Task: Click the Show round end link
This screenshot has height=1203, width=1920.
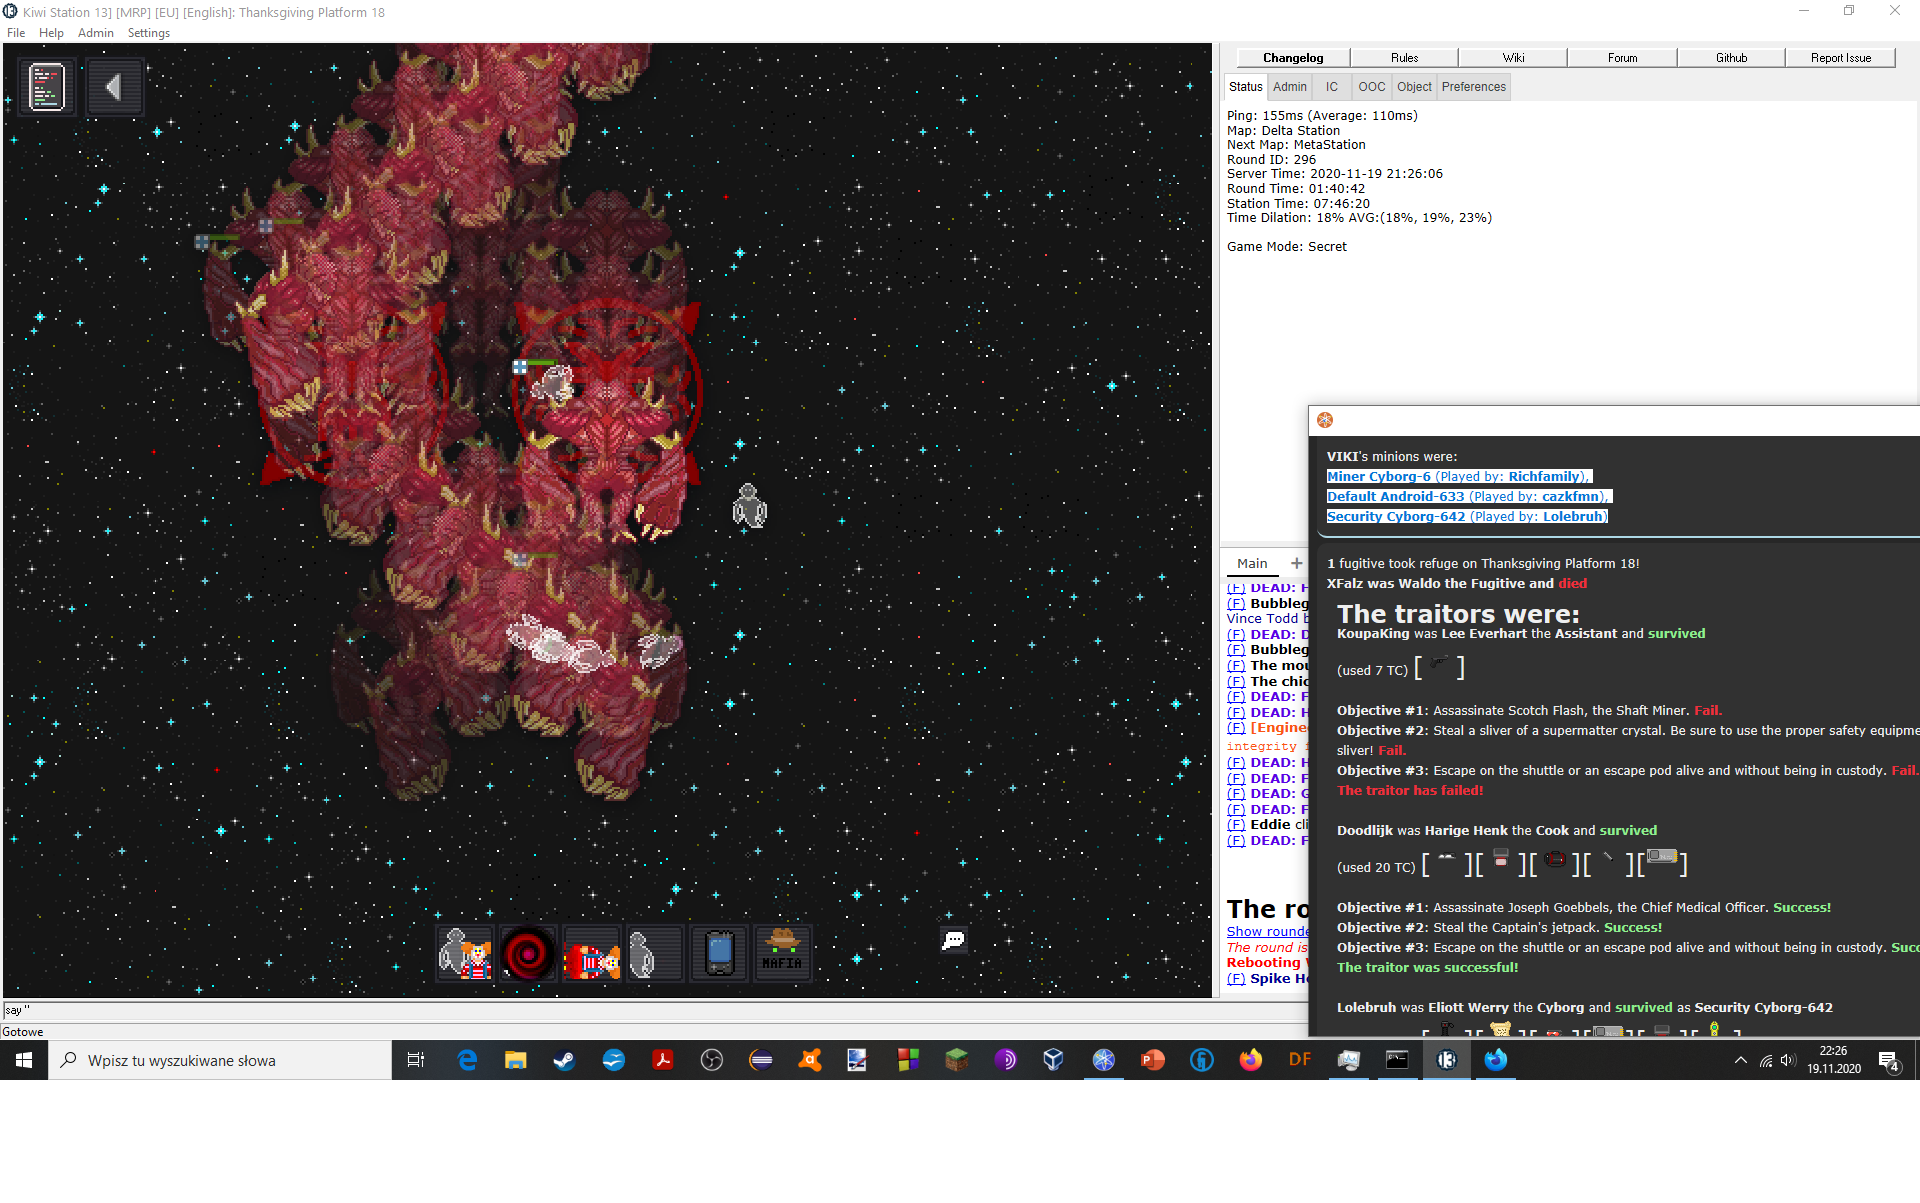Action: coord(1267,932)
